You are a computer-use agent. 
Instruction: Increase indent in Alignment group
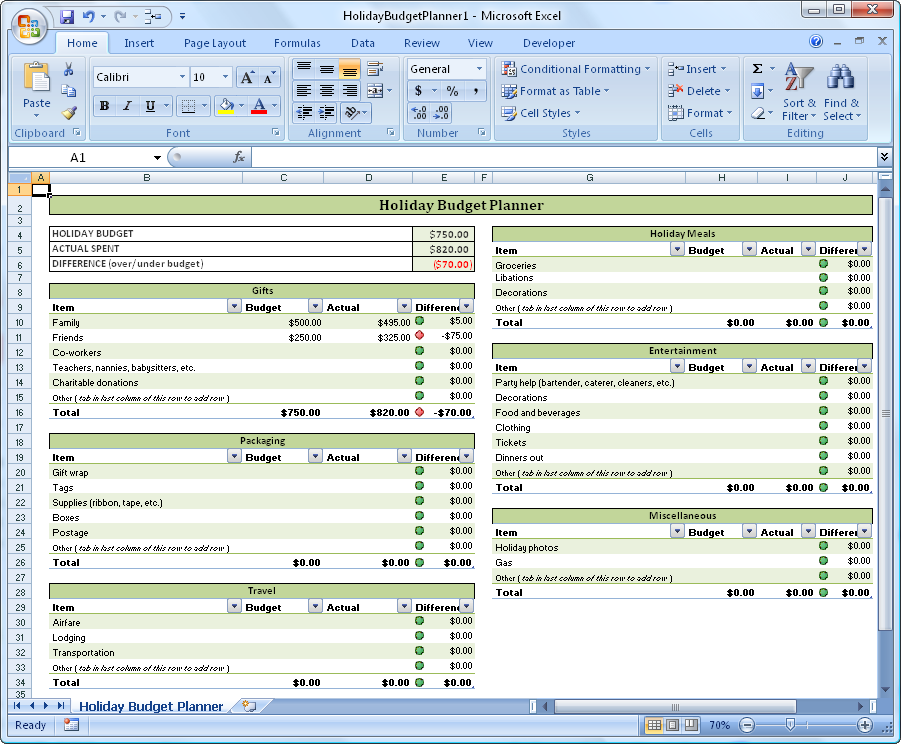coord(326,113)
